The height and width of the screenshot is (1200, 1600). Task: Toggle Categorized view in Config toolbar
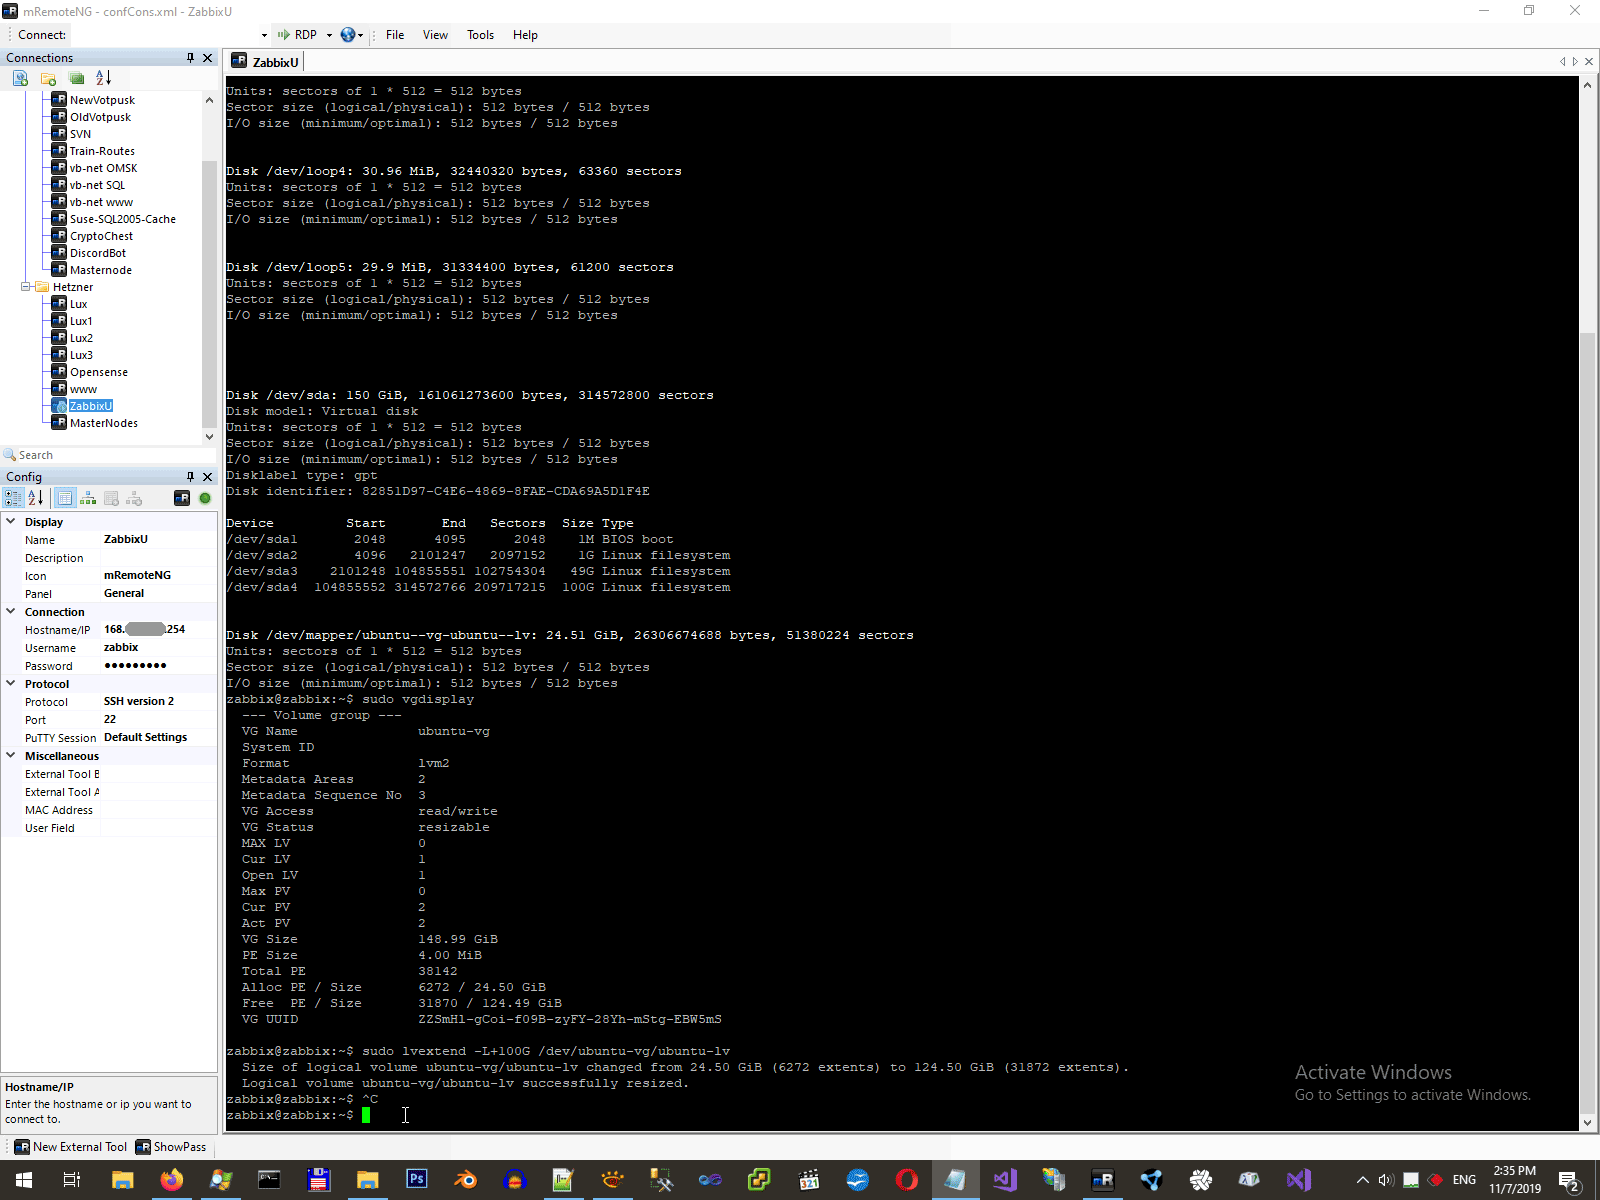pos(13,498)
